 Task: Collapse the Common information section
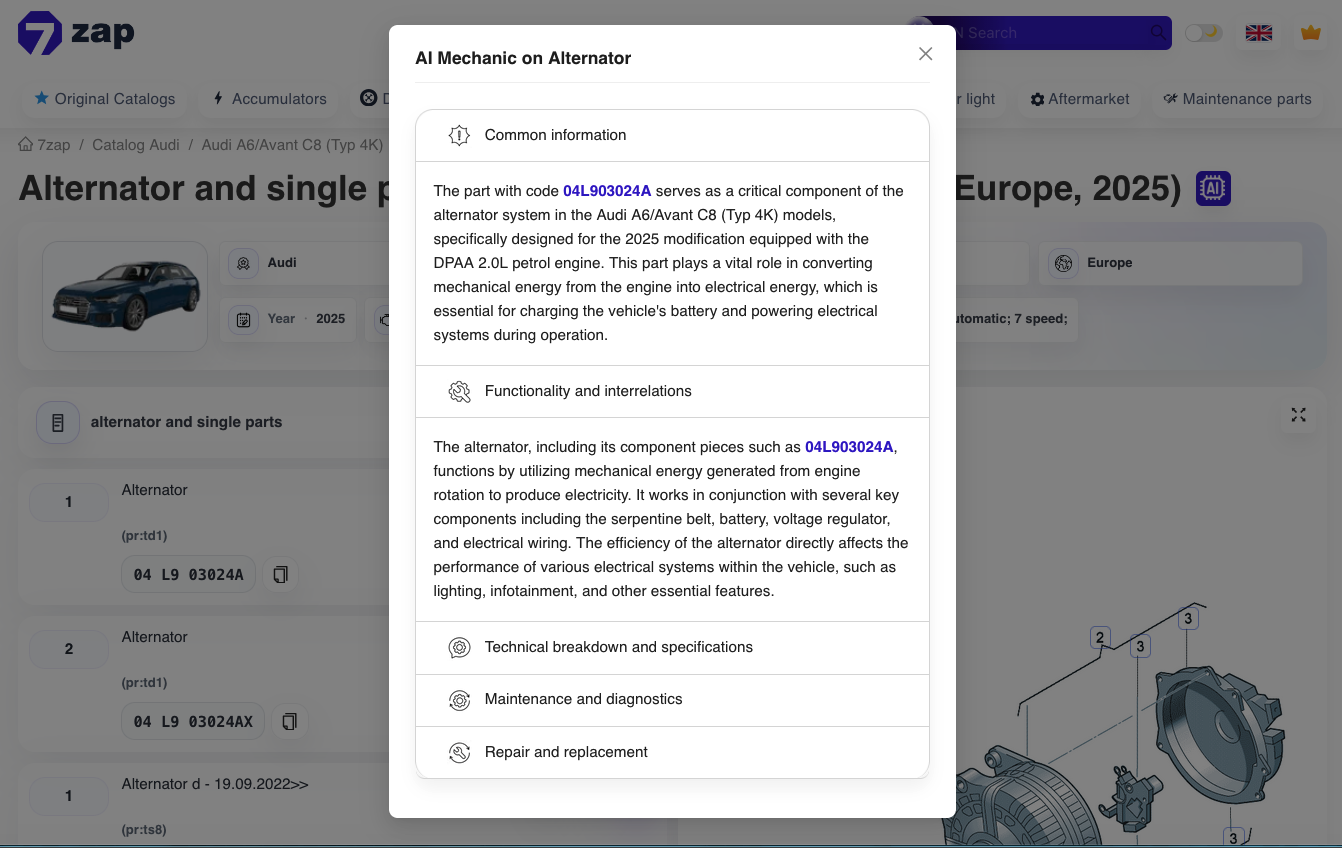(672, 135)
